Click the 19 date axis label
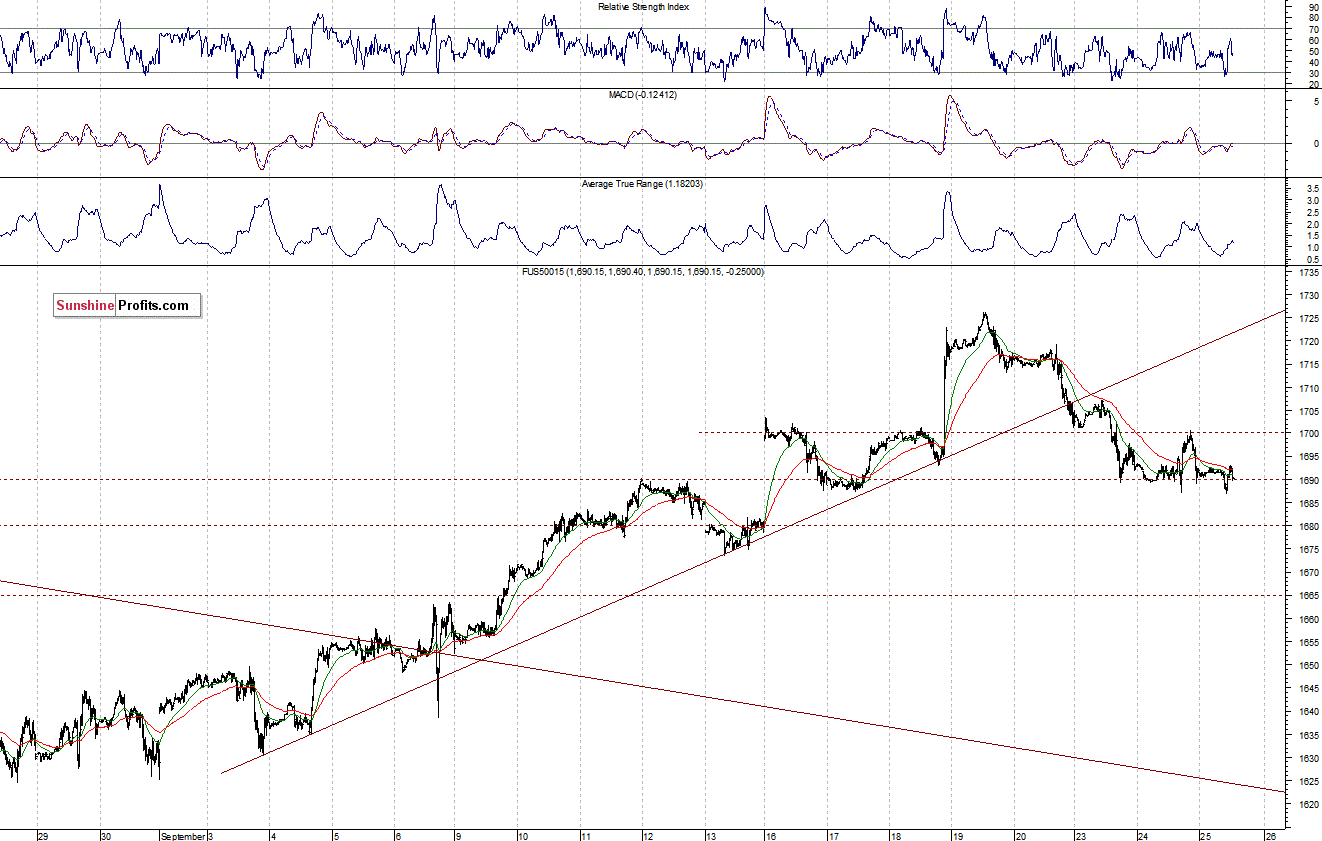The width and height of the screenshot is (1322, 841). coord(957,835)
